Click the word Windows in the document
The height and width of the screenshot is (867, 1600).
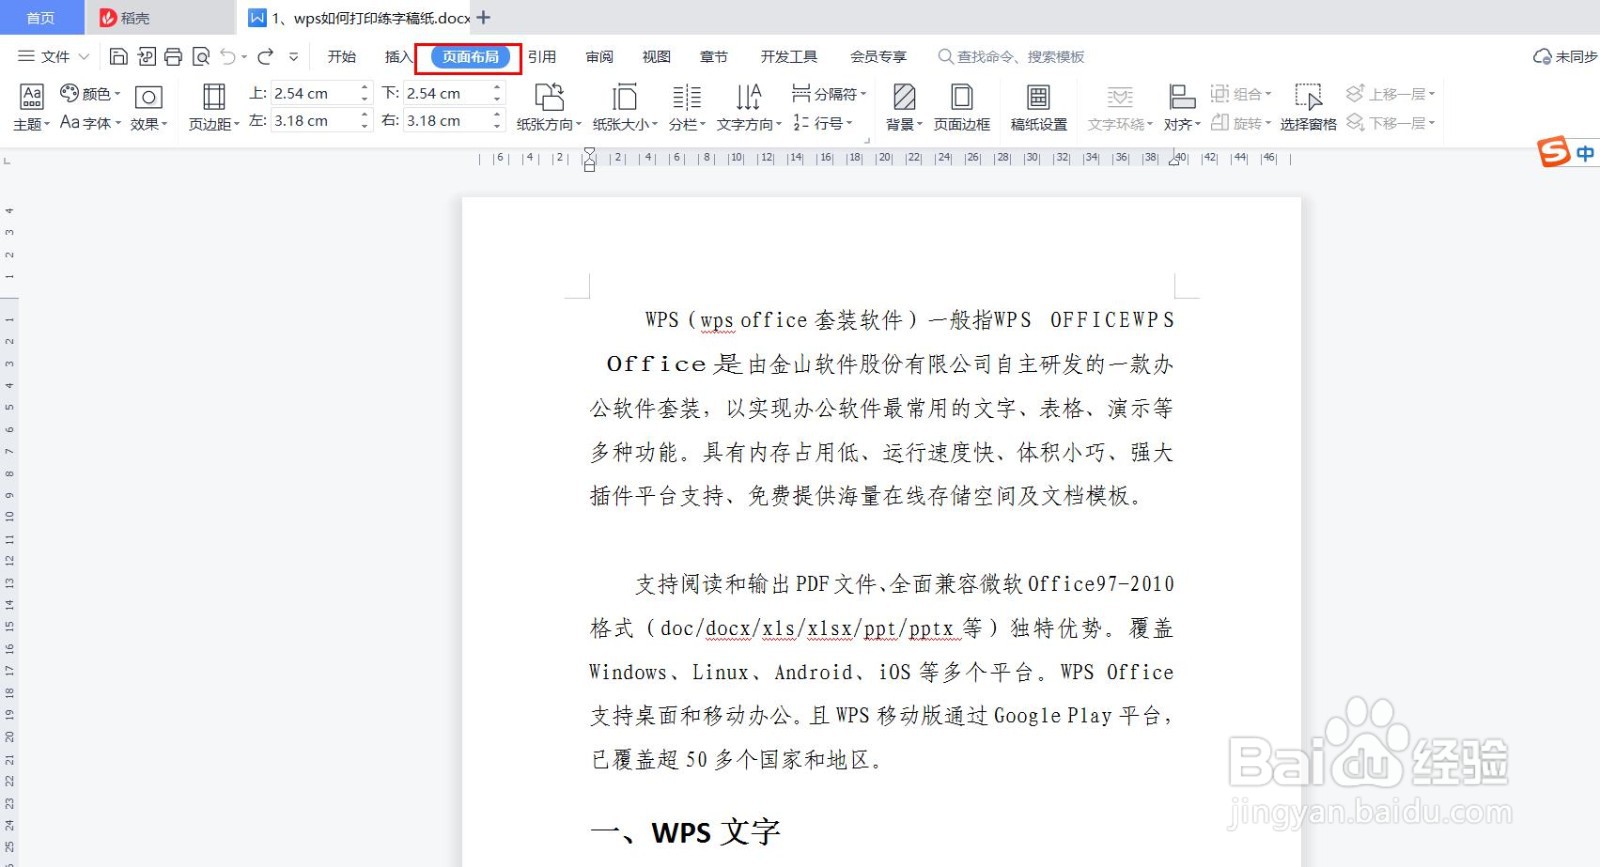628,672
